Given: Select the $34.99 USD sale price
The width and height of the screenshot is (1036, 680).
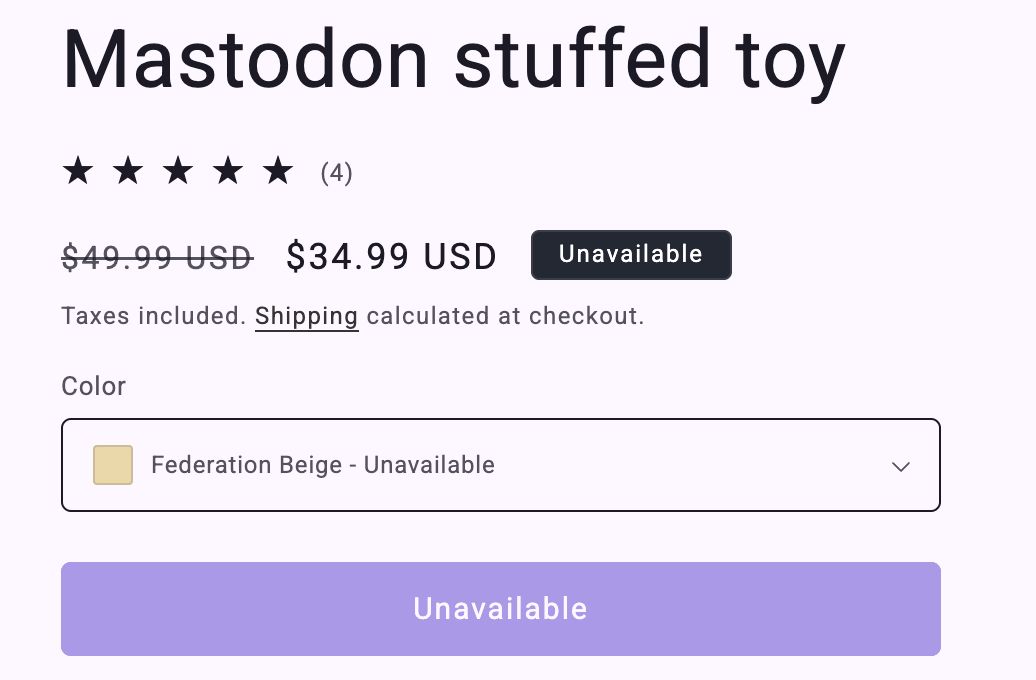Looking at the screenshot, I should [x=392, y=256].
